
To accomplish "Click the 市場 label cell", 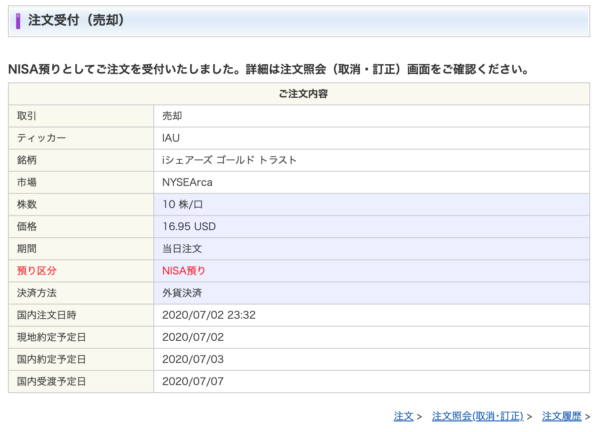I will point(81,183).
